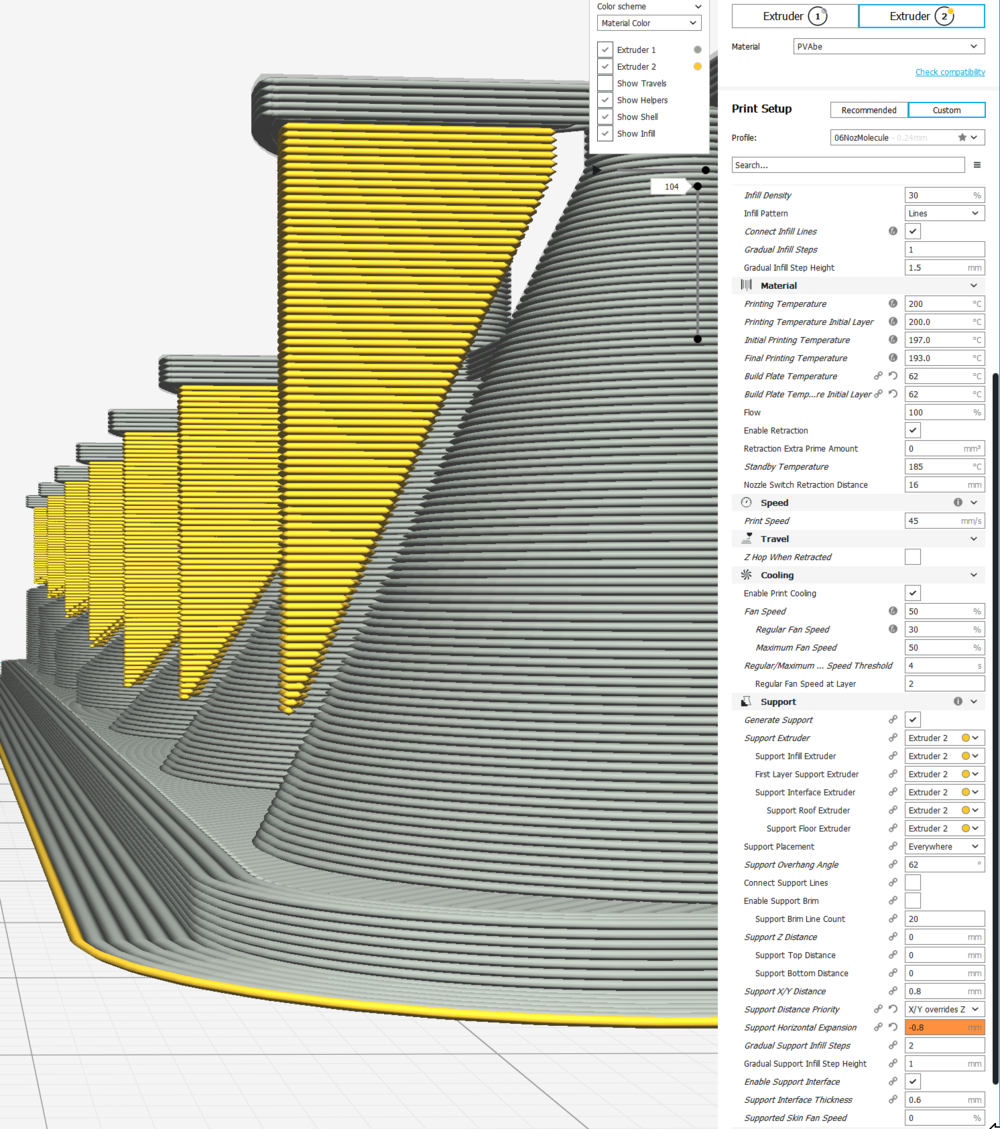
Task: Switch to the Extruder 1 tab
Action: (x=795, y=16)
